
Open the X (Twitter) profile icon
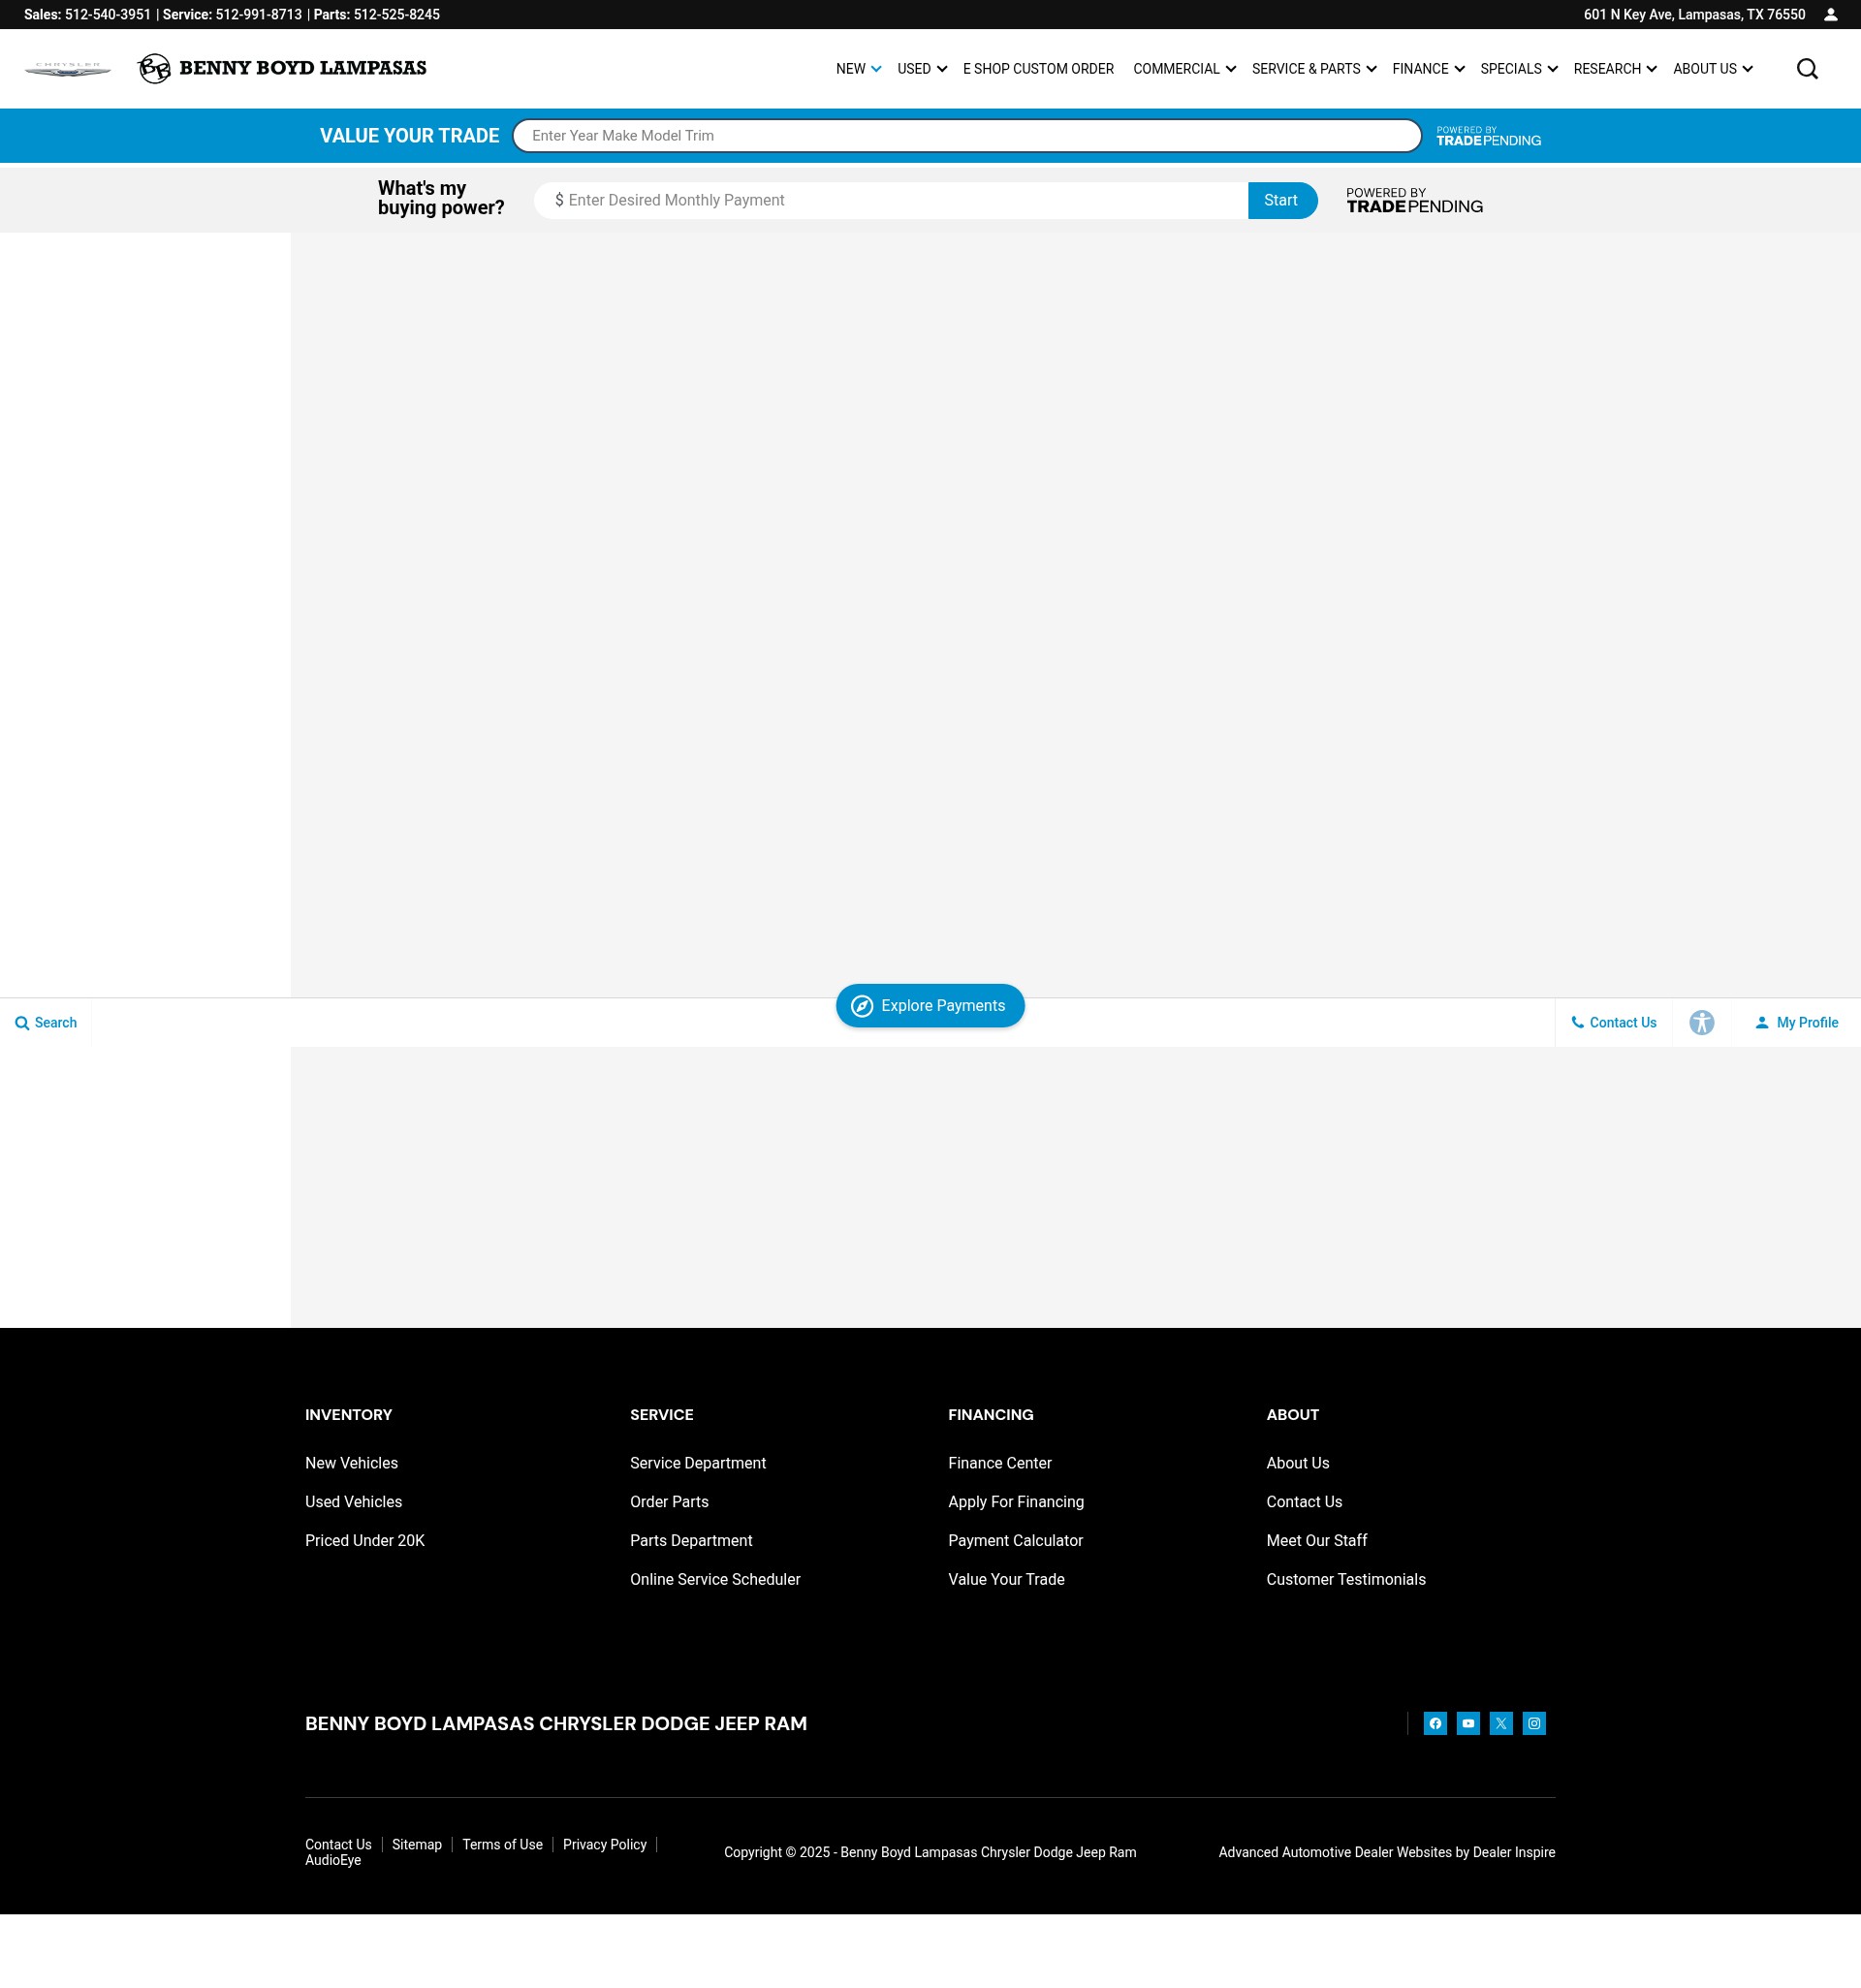coord(1501,1723)
